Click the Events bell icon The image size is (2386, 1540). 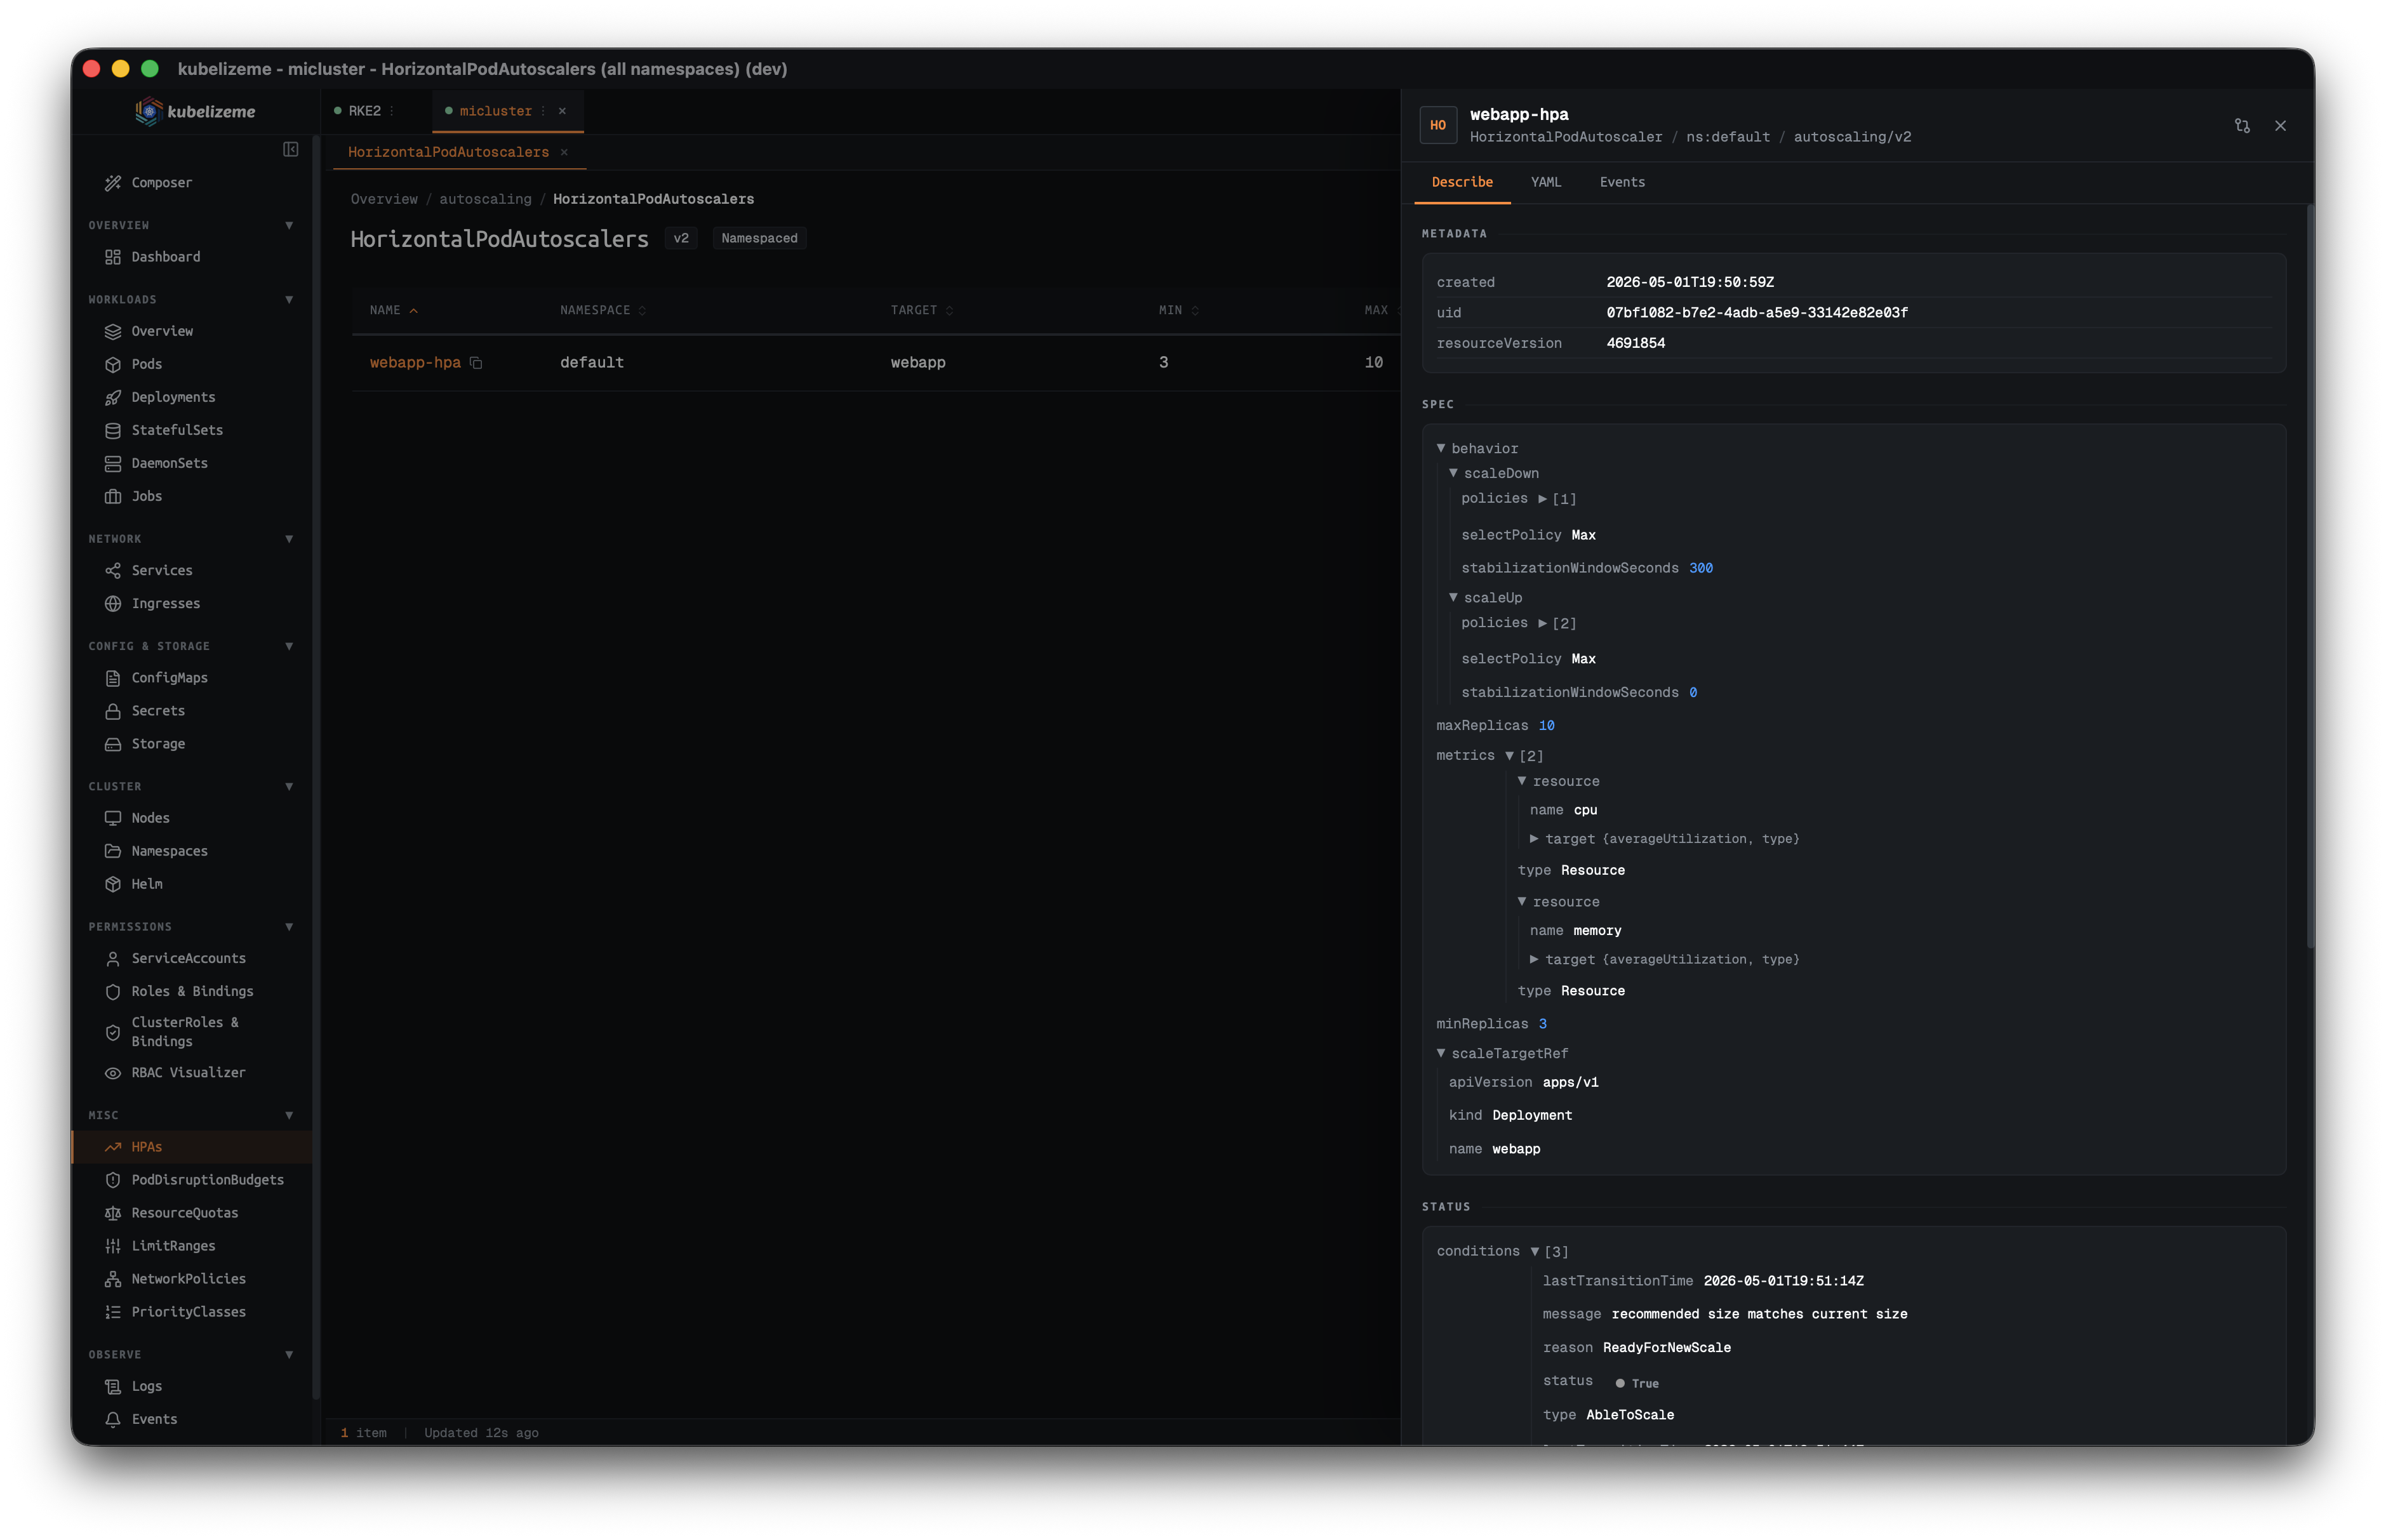[113, 1419]
